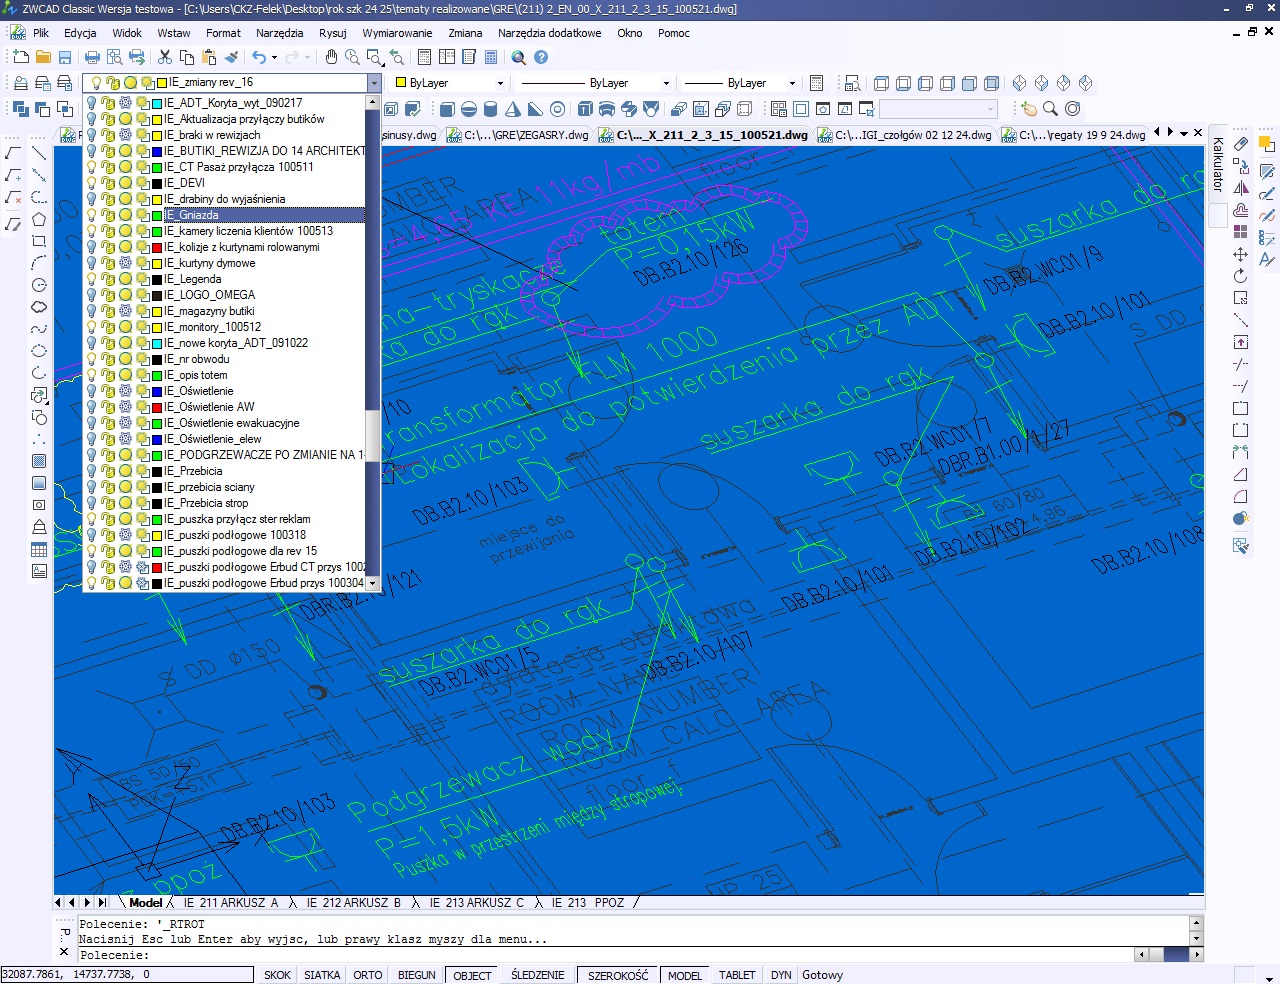The width and height of the screenshot is (1280, 984).
Task: Open the Wymiarowanie menu
Action: coord(397,33)
